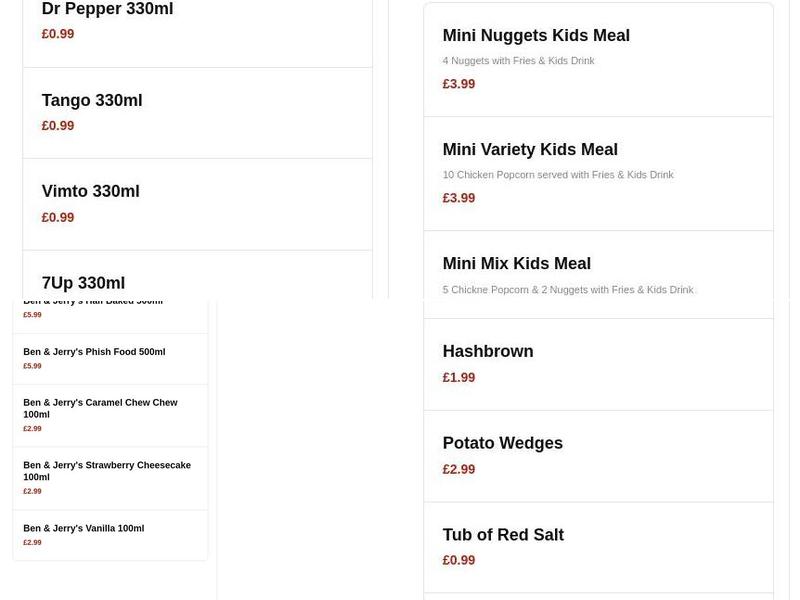The height and width of the screenshot is (600, 800).
Task: Click the Tango 330ml drink entry
Action: point(91,100)
